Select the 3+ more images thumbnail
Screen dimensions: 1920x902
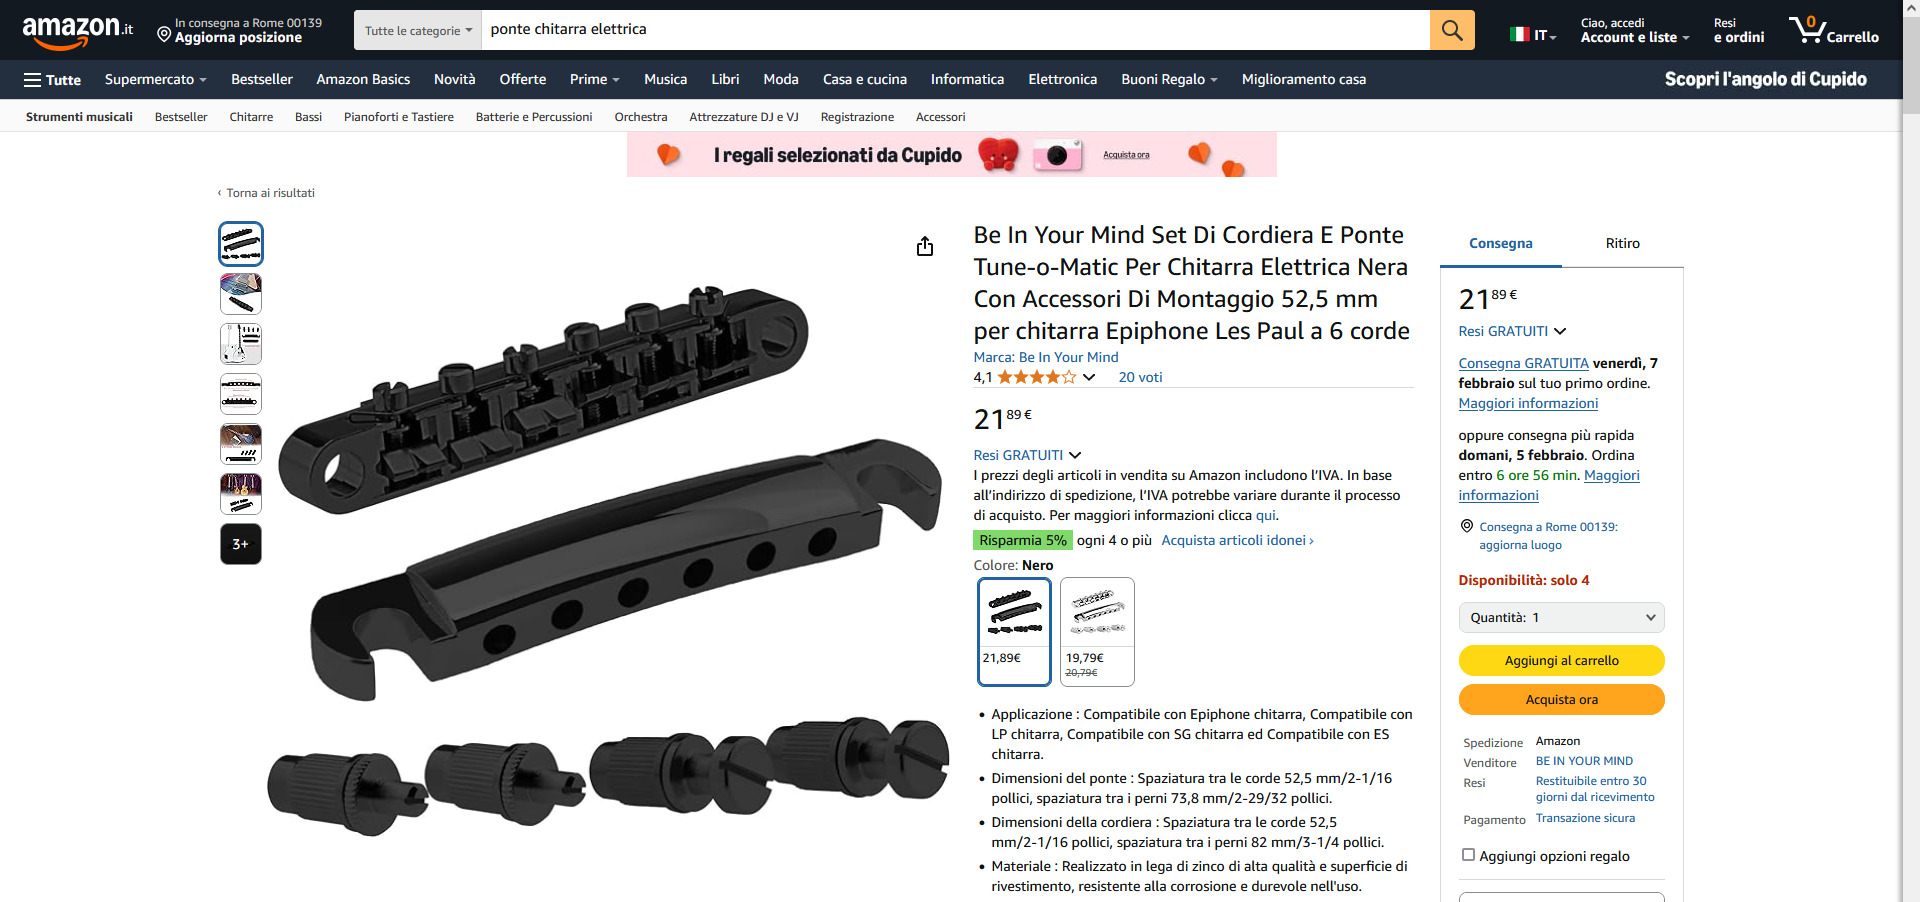point(241,544)
